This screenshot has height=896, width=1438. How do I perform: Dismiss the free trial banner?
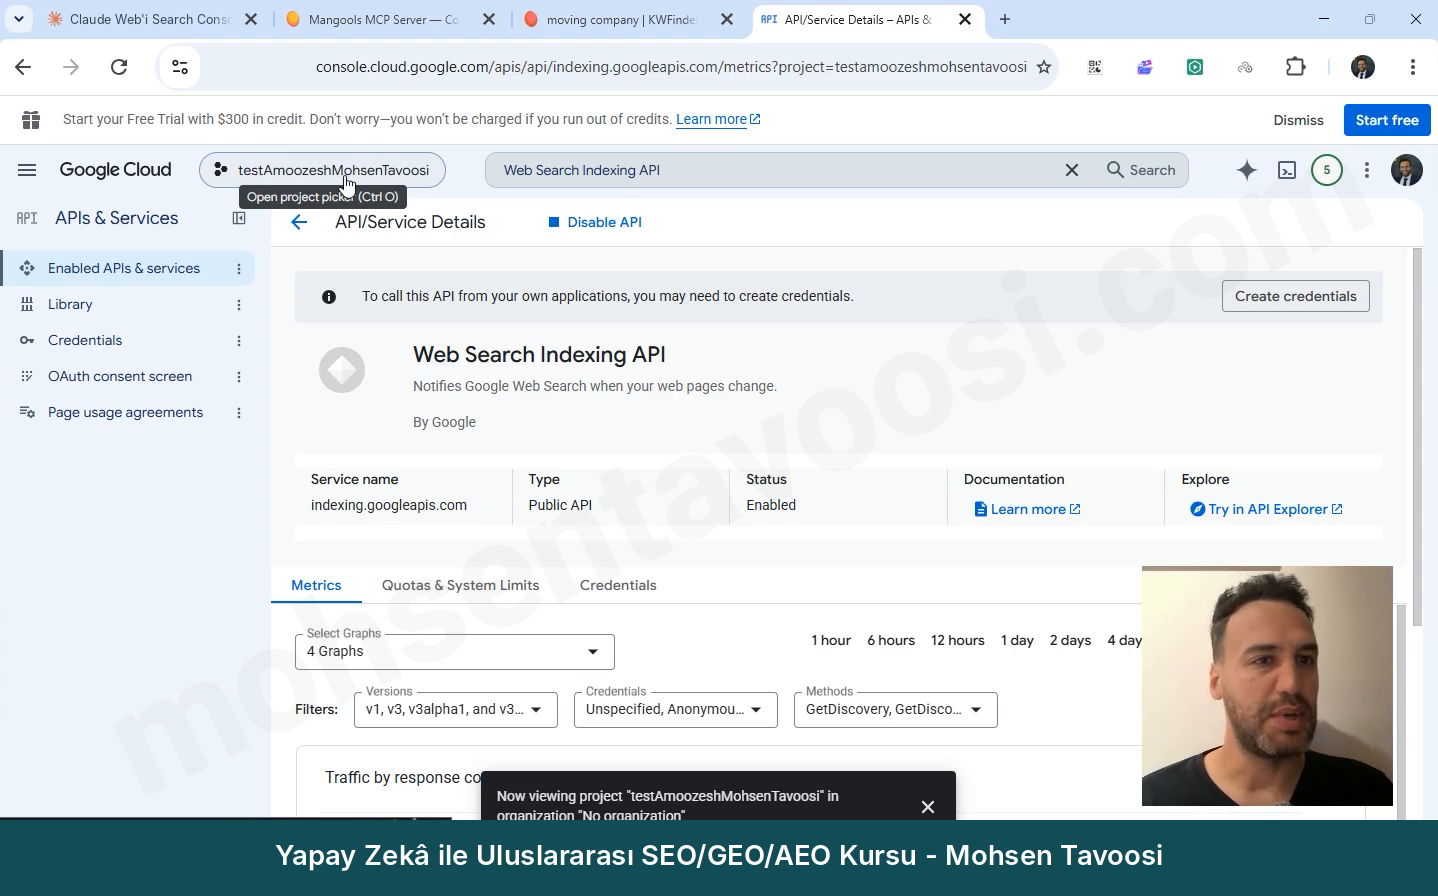1298,120
